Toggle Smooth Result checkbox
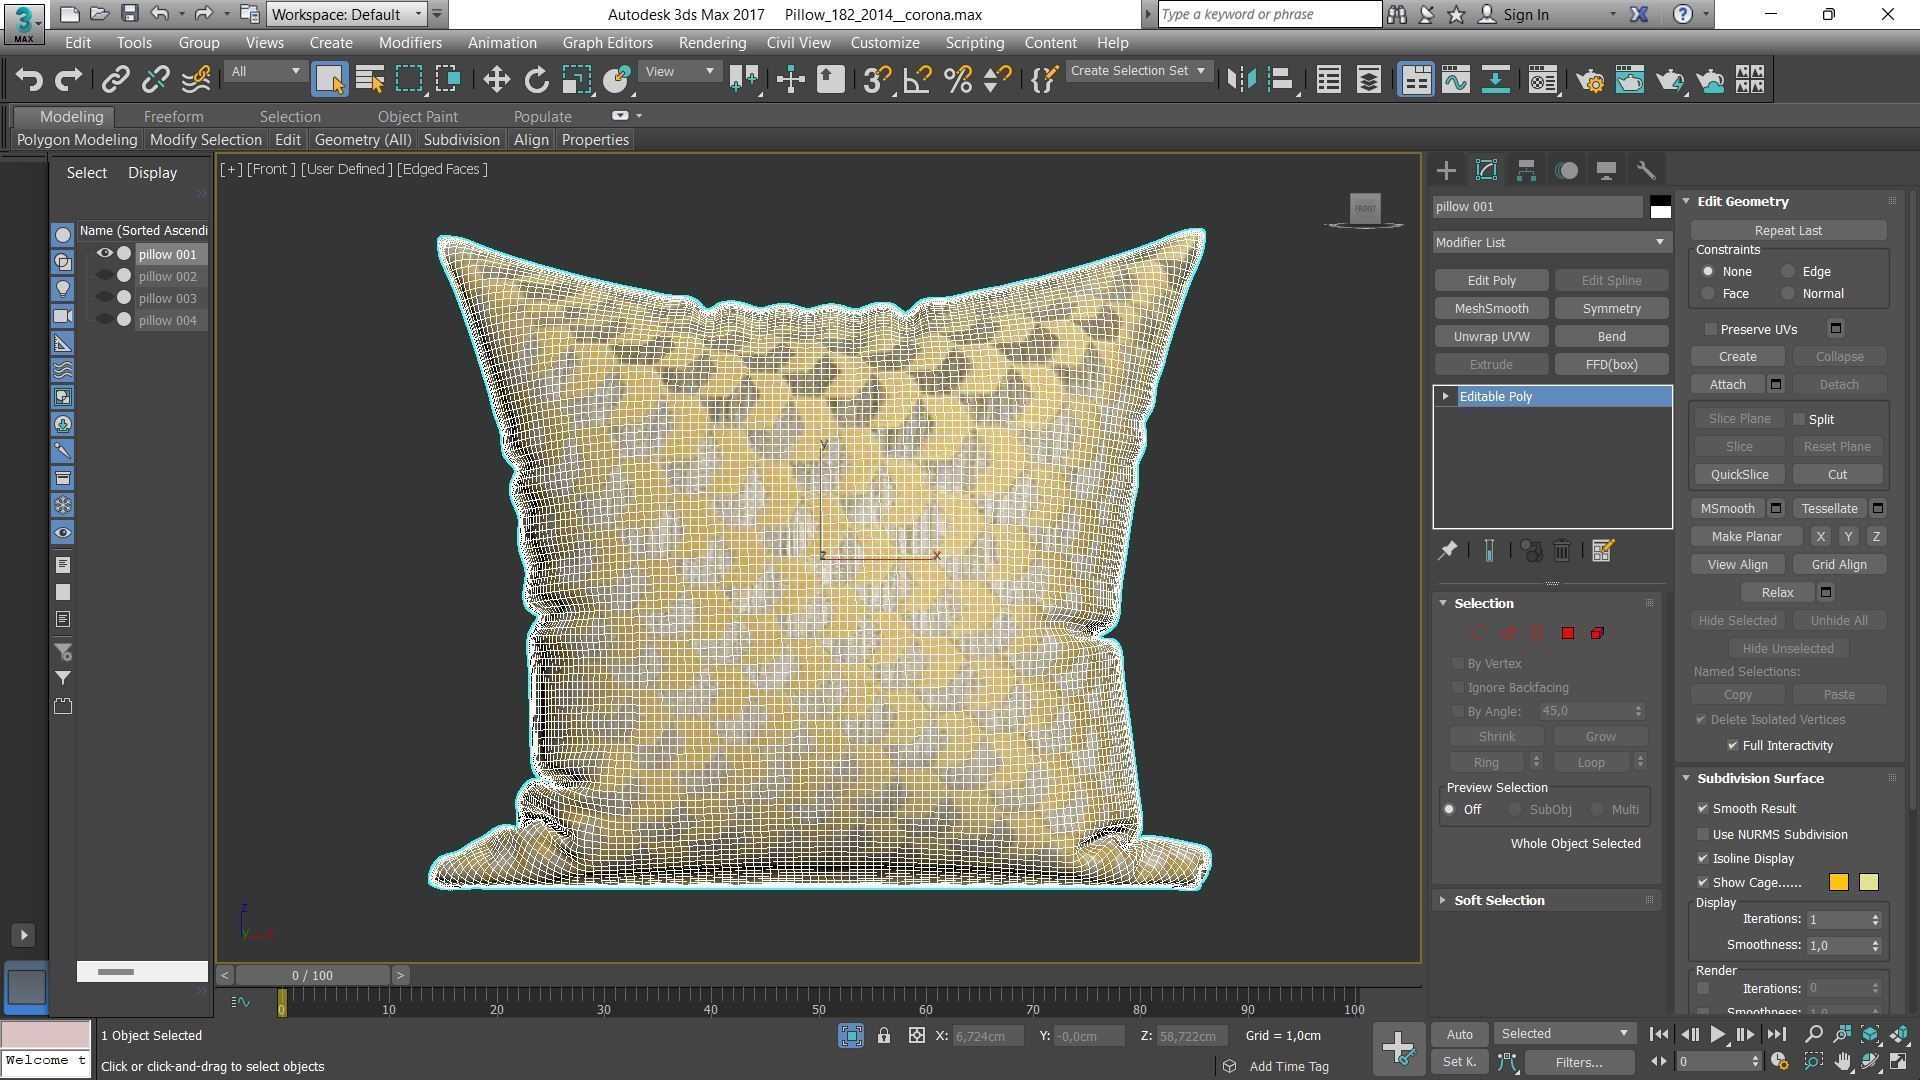The image size is (1920, 1080). coord(1703,809)
